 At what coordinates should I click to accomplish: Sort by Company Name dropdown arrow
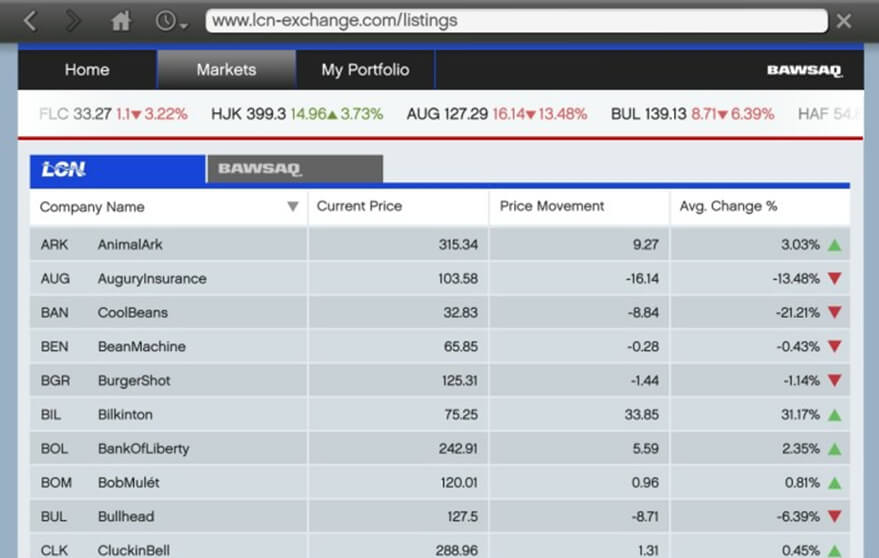[x=292, y=207]
